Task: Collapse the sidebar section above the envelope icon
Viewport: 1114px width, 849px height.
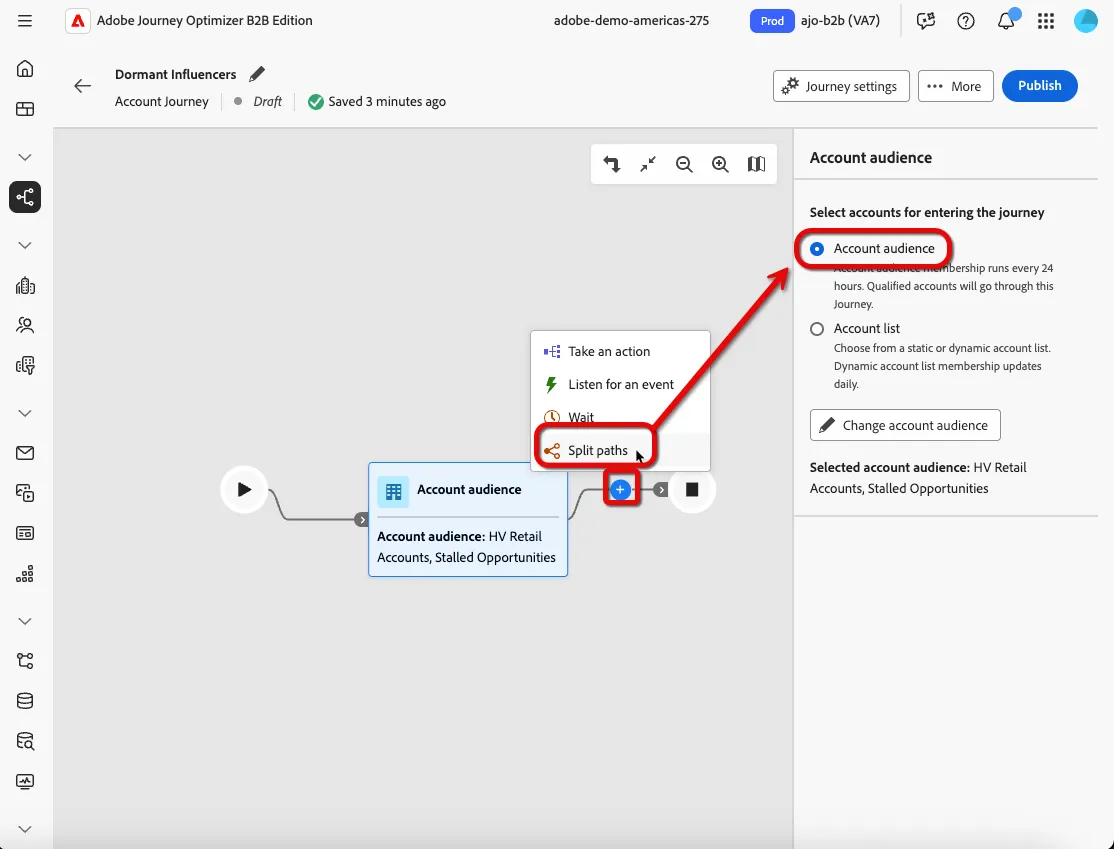Action: (x=25, y=413)
